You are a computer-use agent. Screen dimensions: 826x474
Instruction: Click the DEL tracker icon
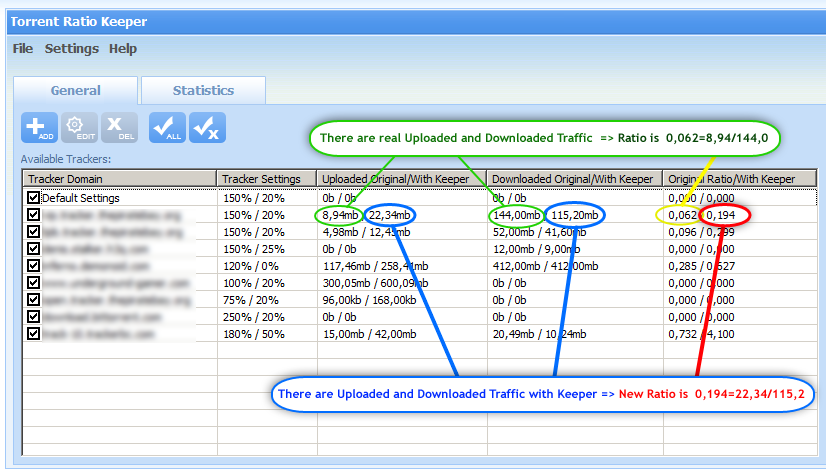pyautogui.click(x=120, y=127)
